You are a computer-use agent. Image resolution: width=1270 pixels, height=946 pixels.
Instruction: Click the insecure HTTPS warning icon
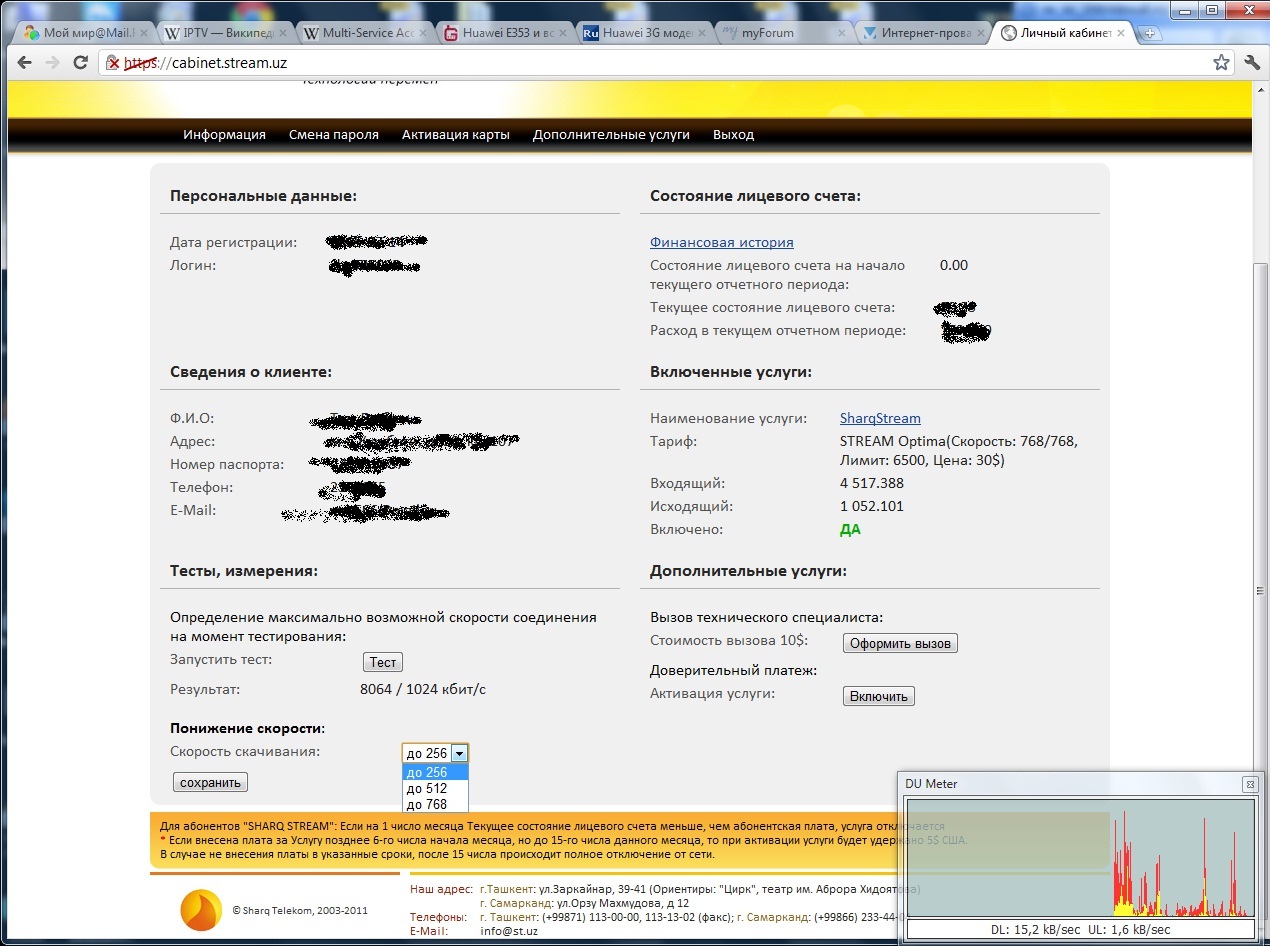[113, 62]
